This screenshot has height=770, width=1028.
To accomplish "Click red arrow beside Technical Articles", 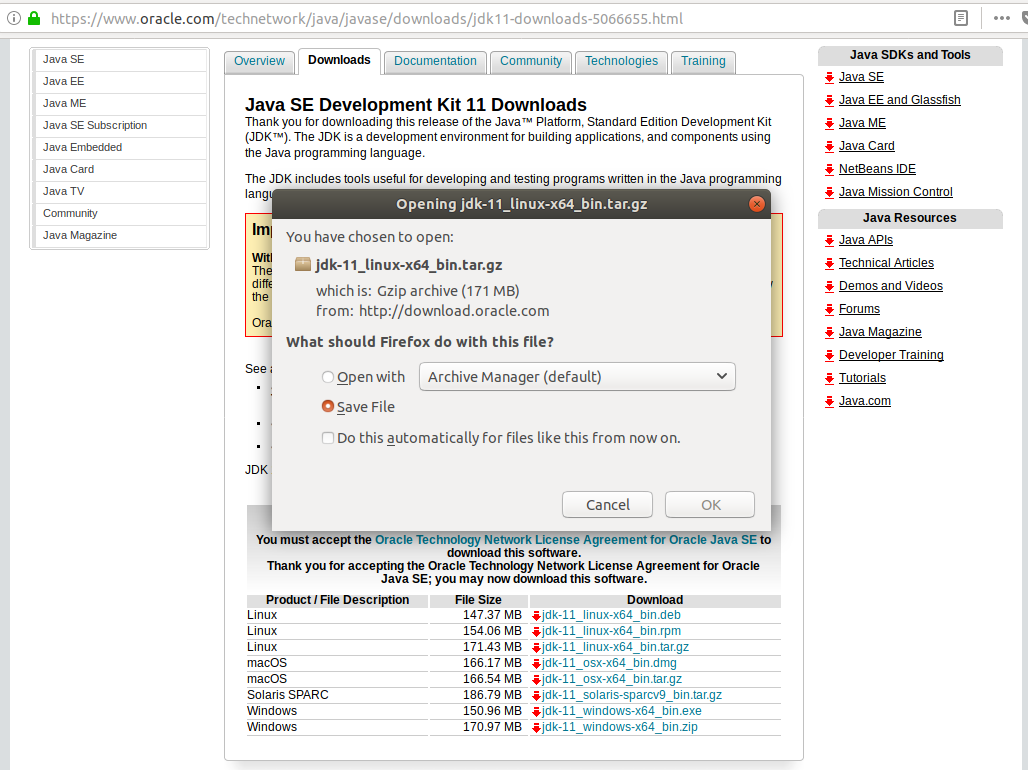I will pos(829,264).
